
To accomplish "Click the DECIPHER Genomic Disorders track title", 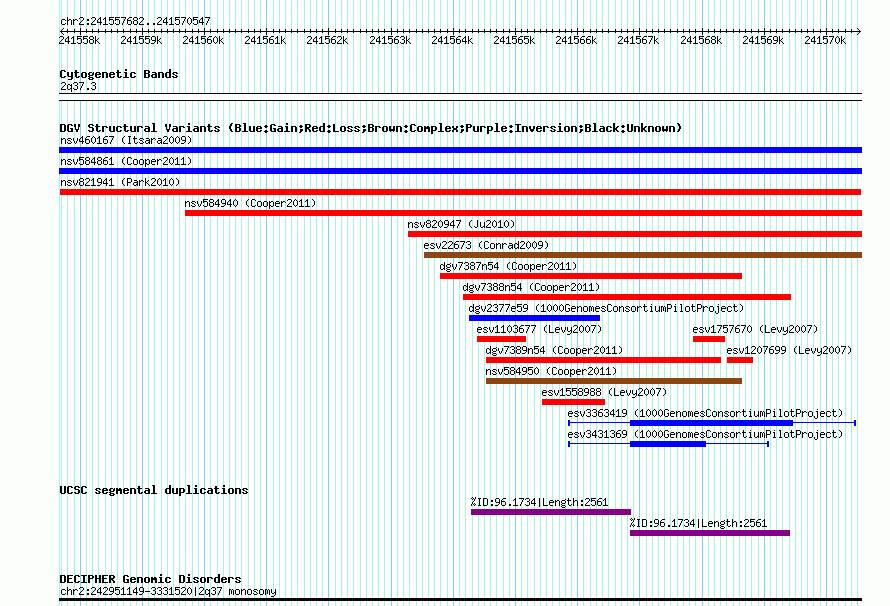I will [x=150, y=579].
